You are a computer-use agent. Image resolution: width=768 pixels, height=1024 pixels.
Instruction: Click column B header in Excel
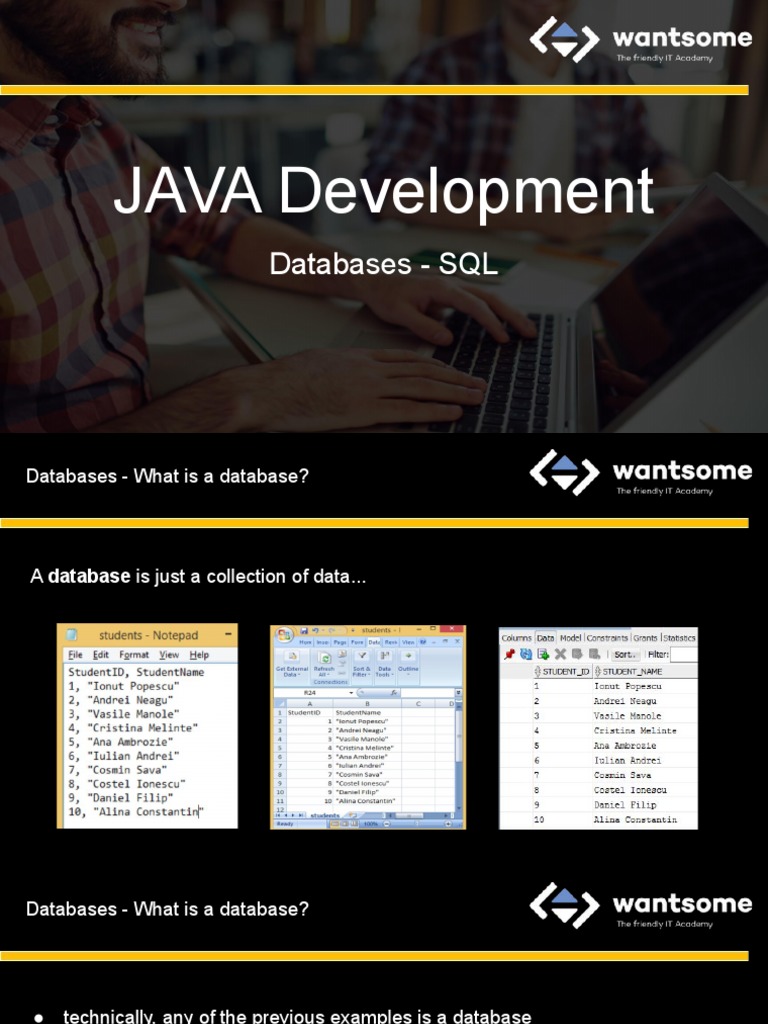[368, 703]
